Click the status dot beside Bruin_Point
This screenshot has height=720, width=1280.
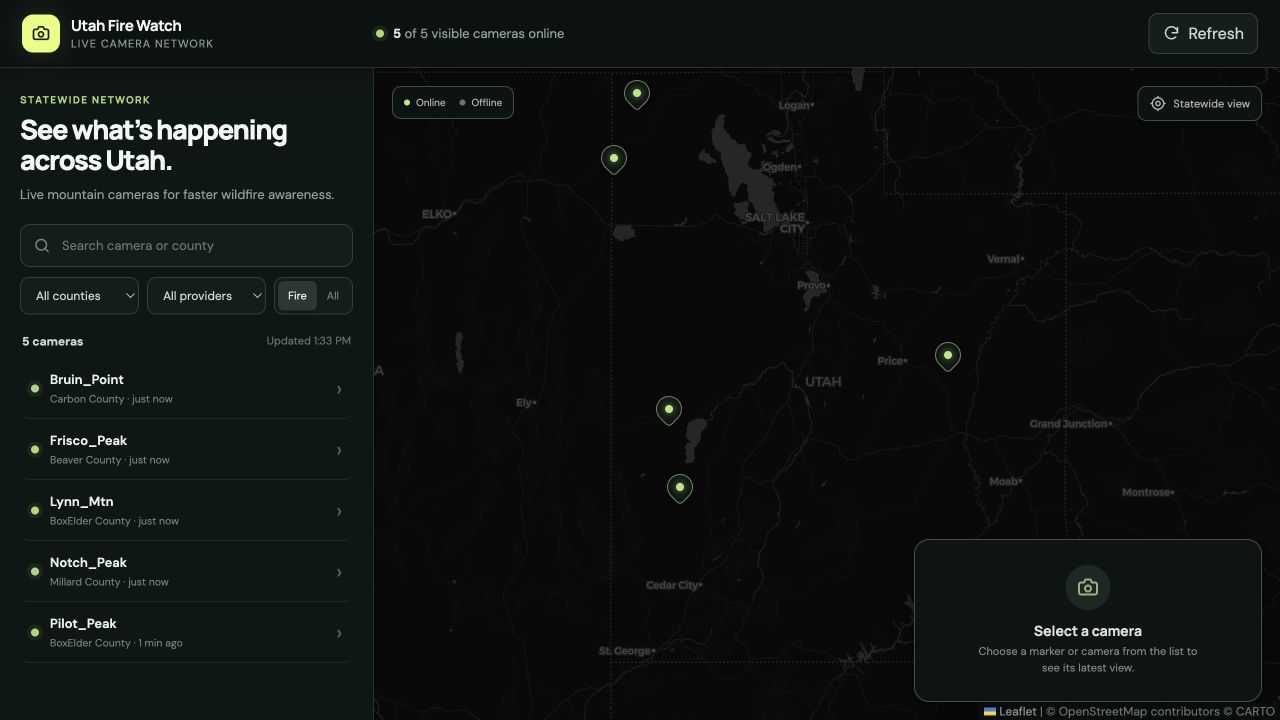click(35, 389)
